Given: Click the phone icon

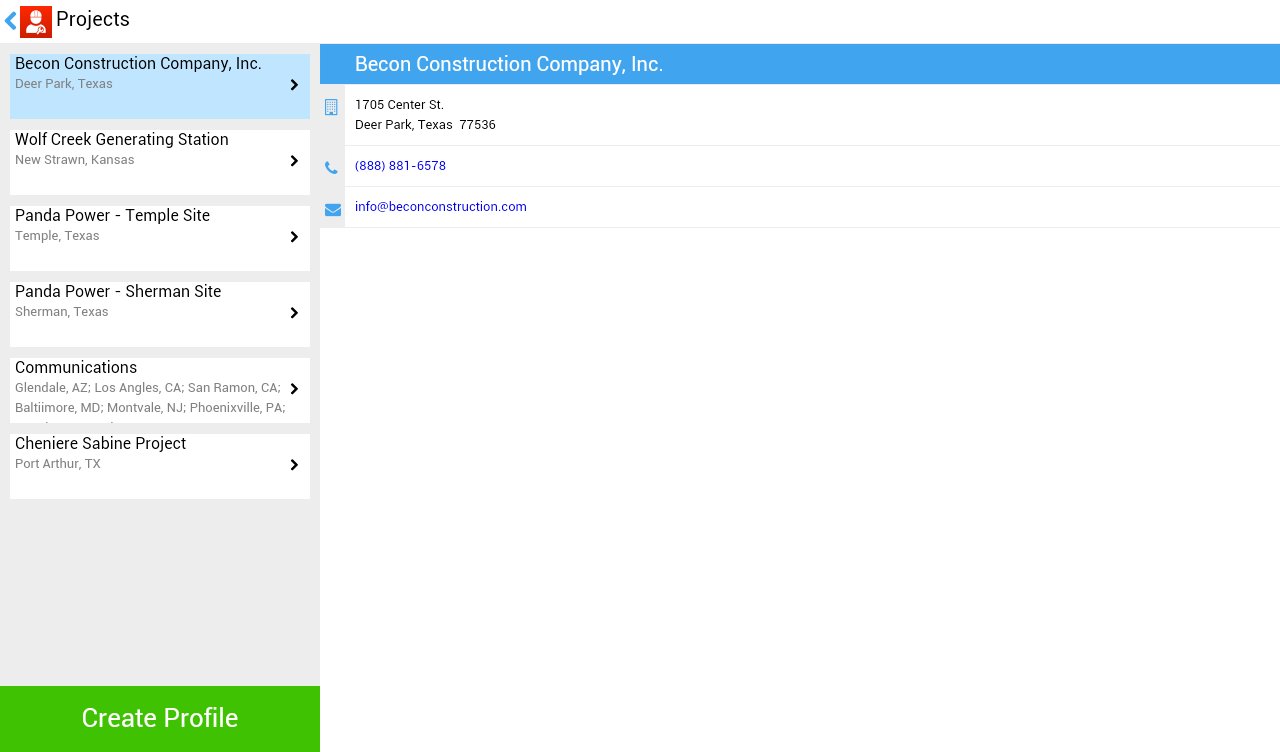Looking at the screenshot, I should point(332,168).
